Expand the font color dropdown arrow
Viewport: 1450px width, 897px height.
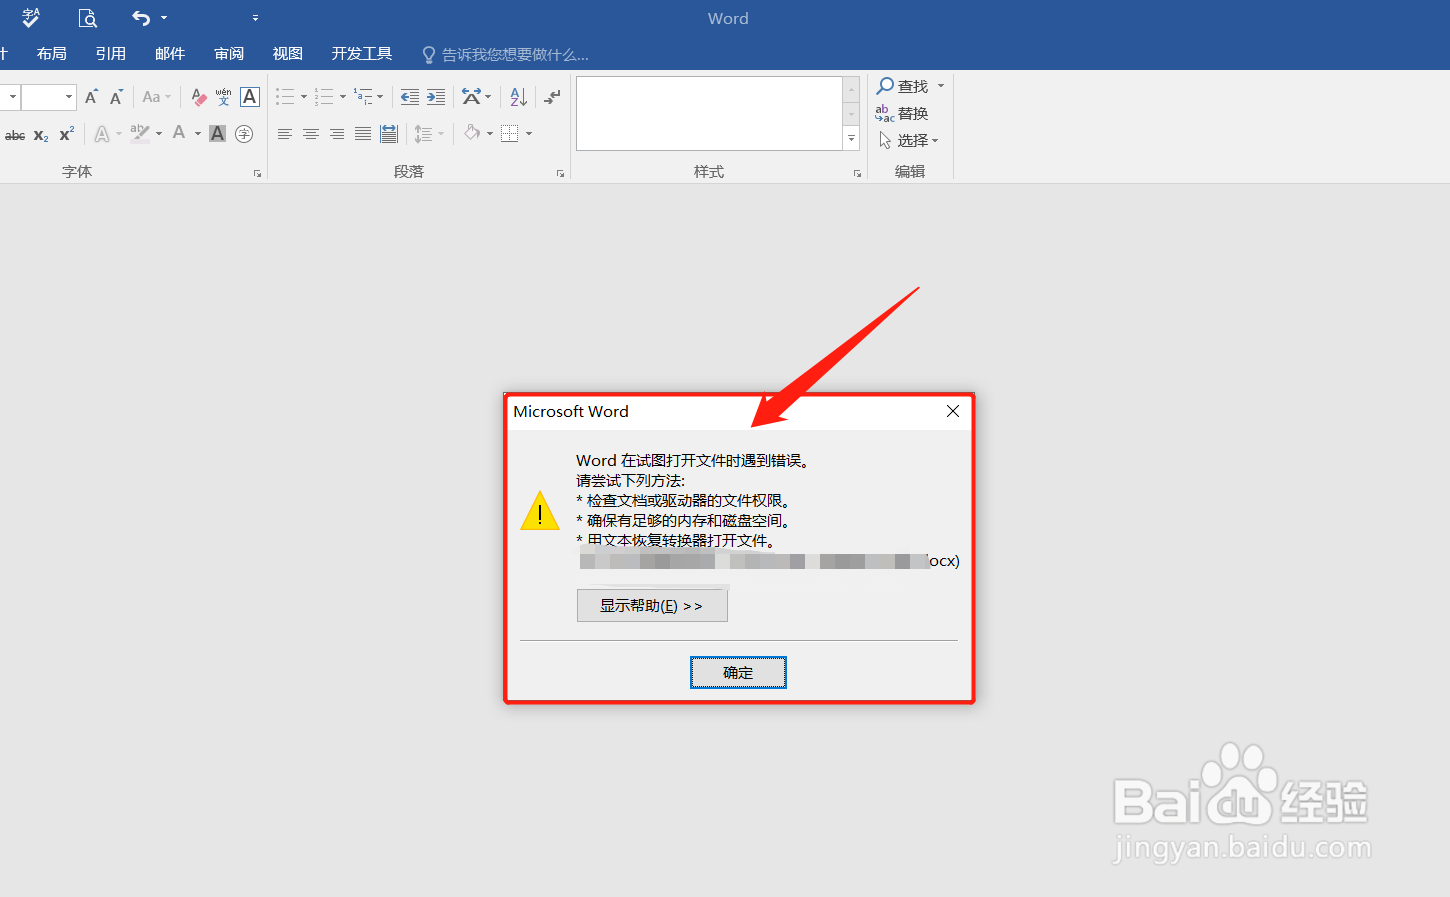(198, 134)
